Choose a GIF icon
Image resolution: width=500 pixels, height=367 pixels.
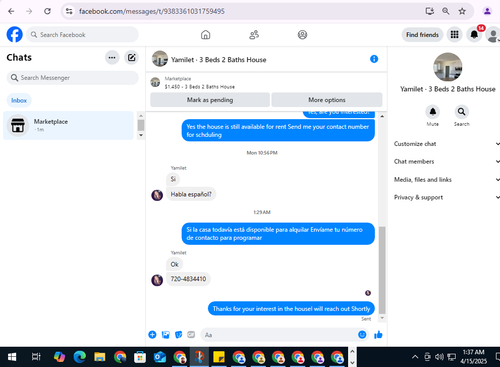[191, 335]
